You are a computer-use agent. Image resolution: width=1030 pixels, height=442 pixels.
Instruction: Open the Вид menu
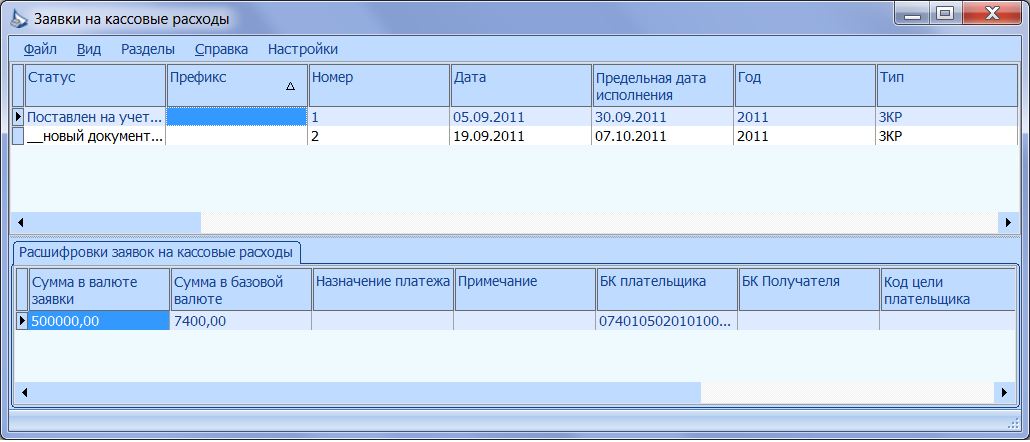[x=89, y=49]
